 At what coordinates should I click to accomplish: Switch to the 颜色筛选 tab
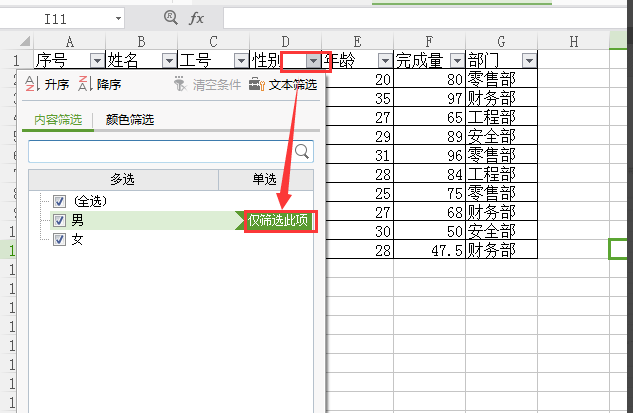130,120
